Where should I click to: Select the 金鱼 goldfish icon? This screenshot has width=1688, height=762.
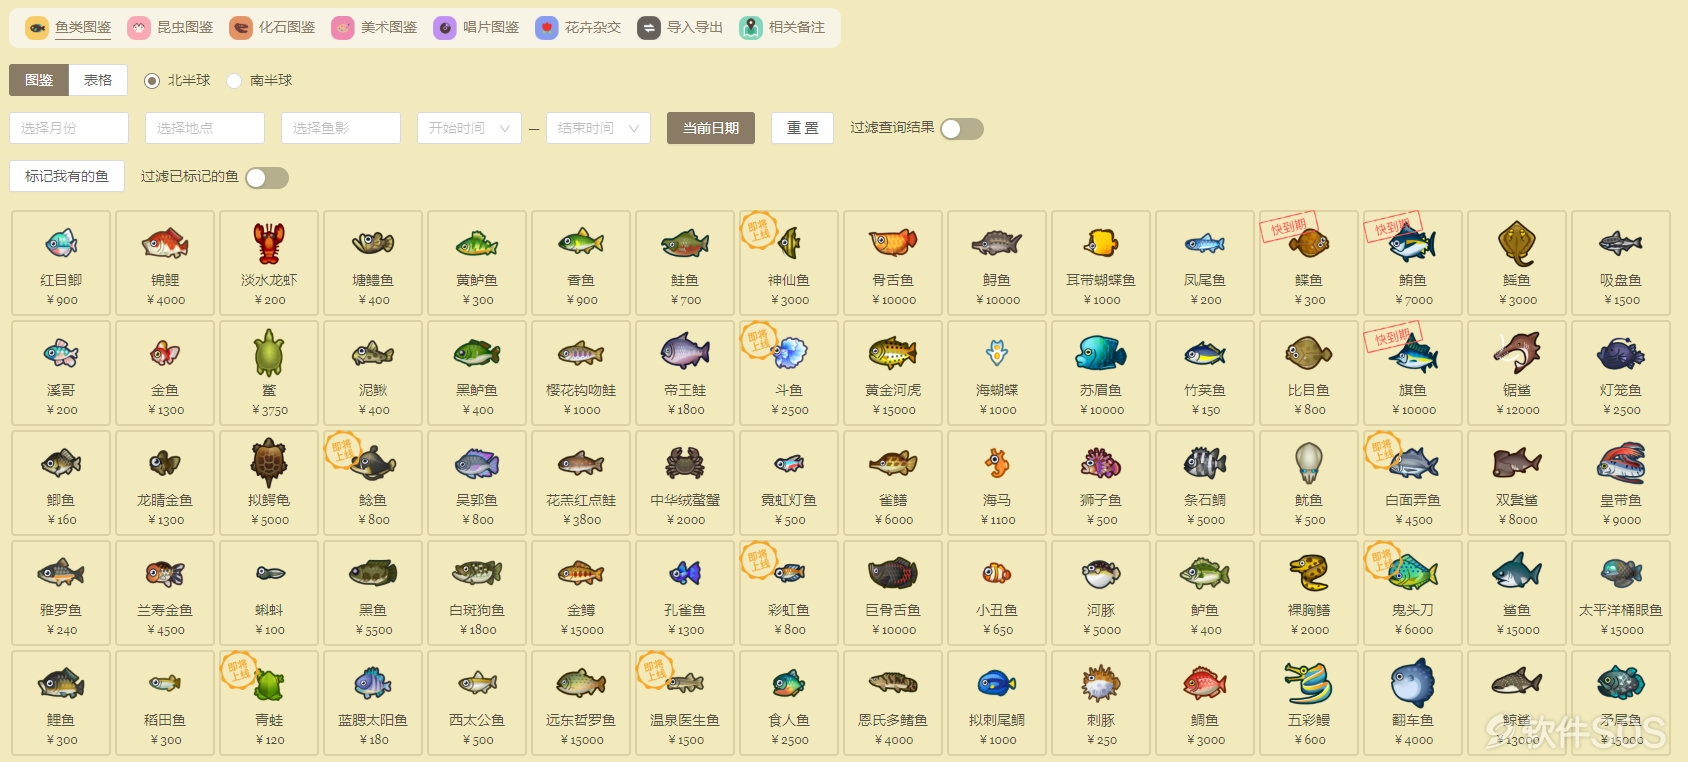tap(165, 353)
